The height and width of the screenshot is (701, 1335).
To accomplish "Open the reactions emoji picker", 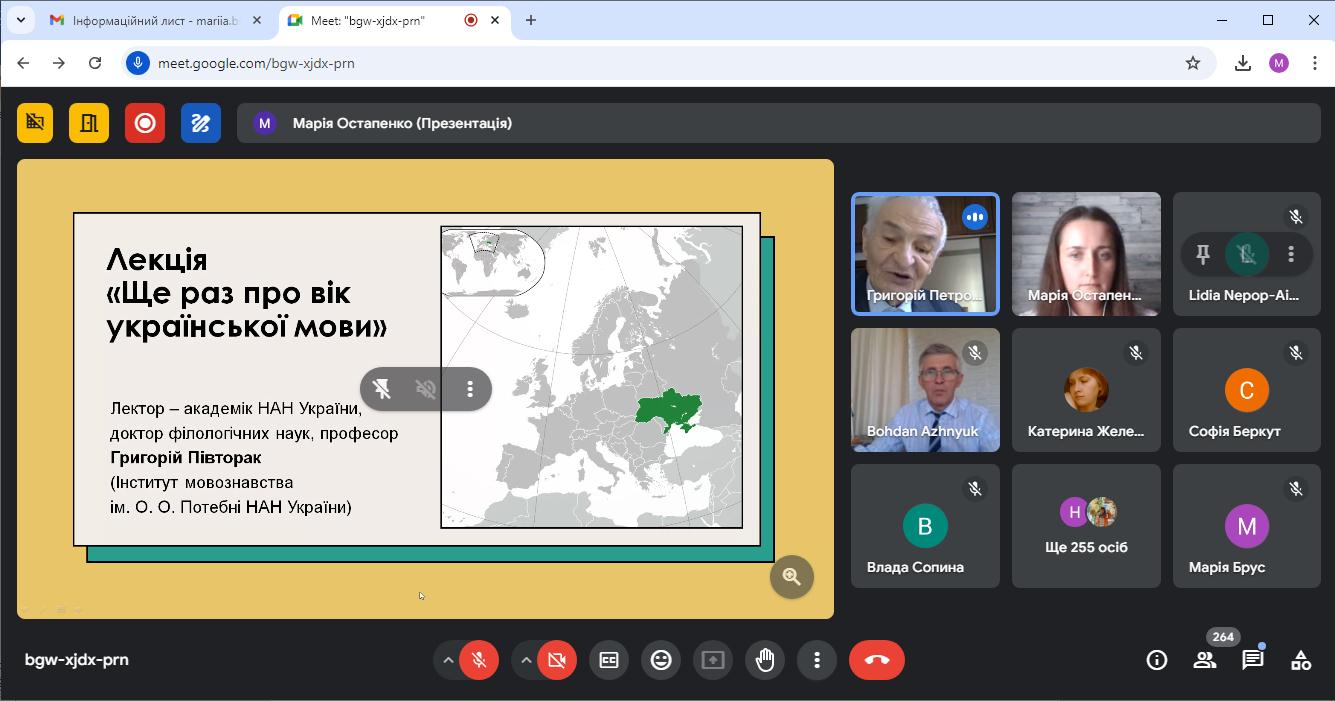I will (x=661, y=660).
